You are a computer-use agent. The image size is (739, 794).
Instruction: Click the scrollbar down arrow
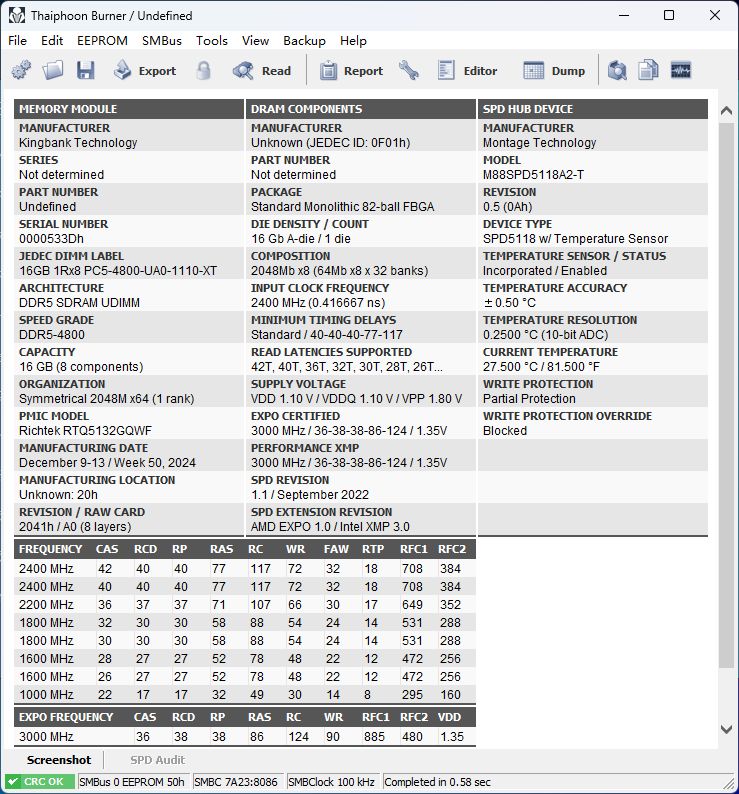pyautogui.click(x=726, y=729)
